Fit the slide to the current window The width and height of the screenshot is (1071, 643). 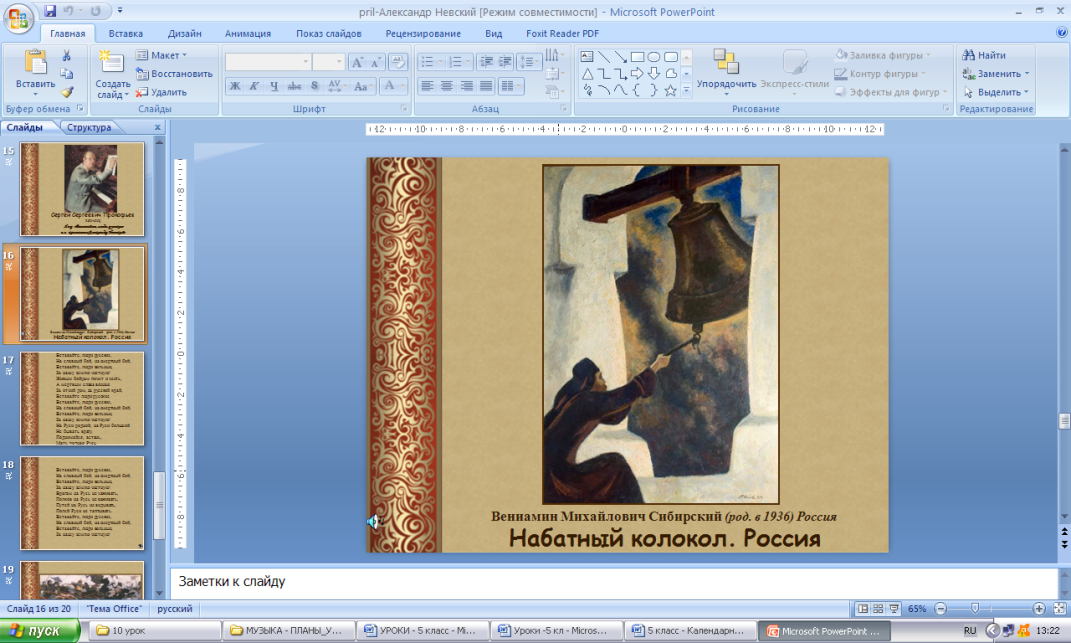[x=1059, y=609]
